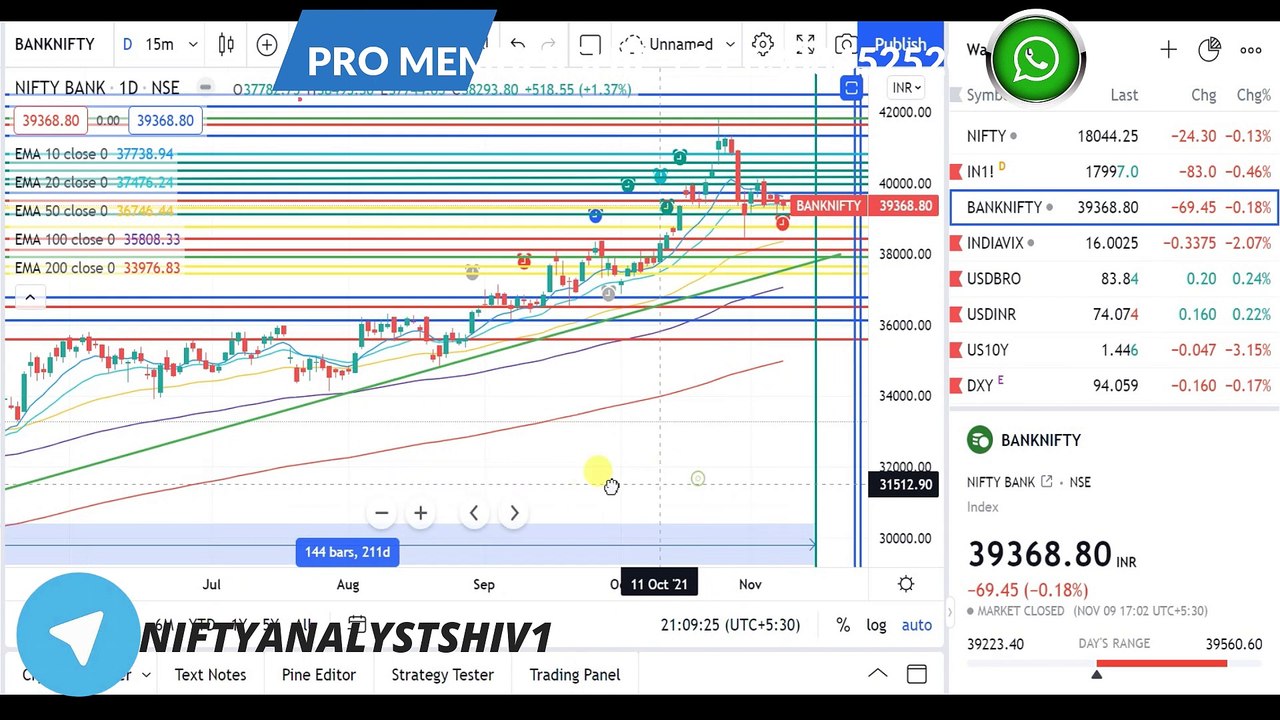Open the NIFTY BANK external link icon

click(1047, 482)
